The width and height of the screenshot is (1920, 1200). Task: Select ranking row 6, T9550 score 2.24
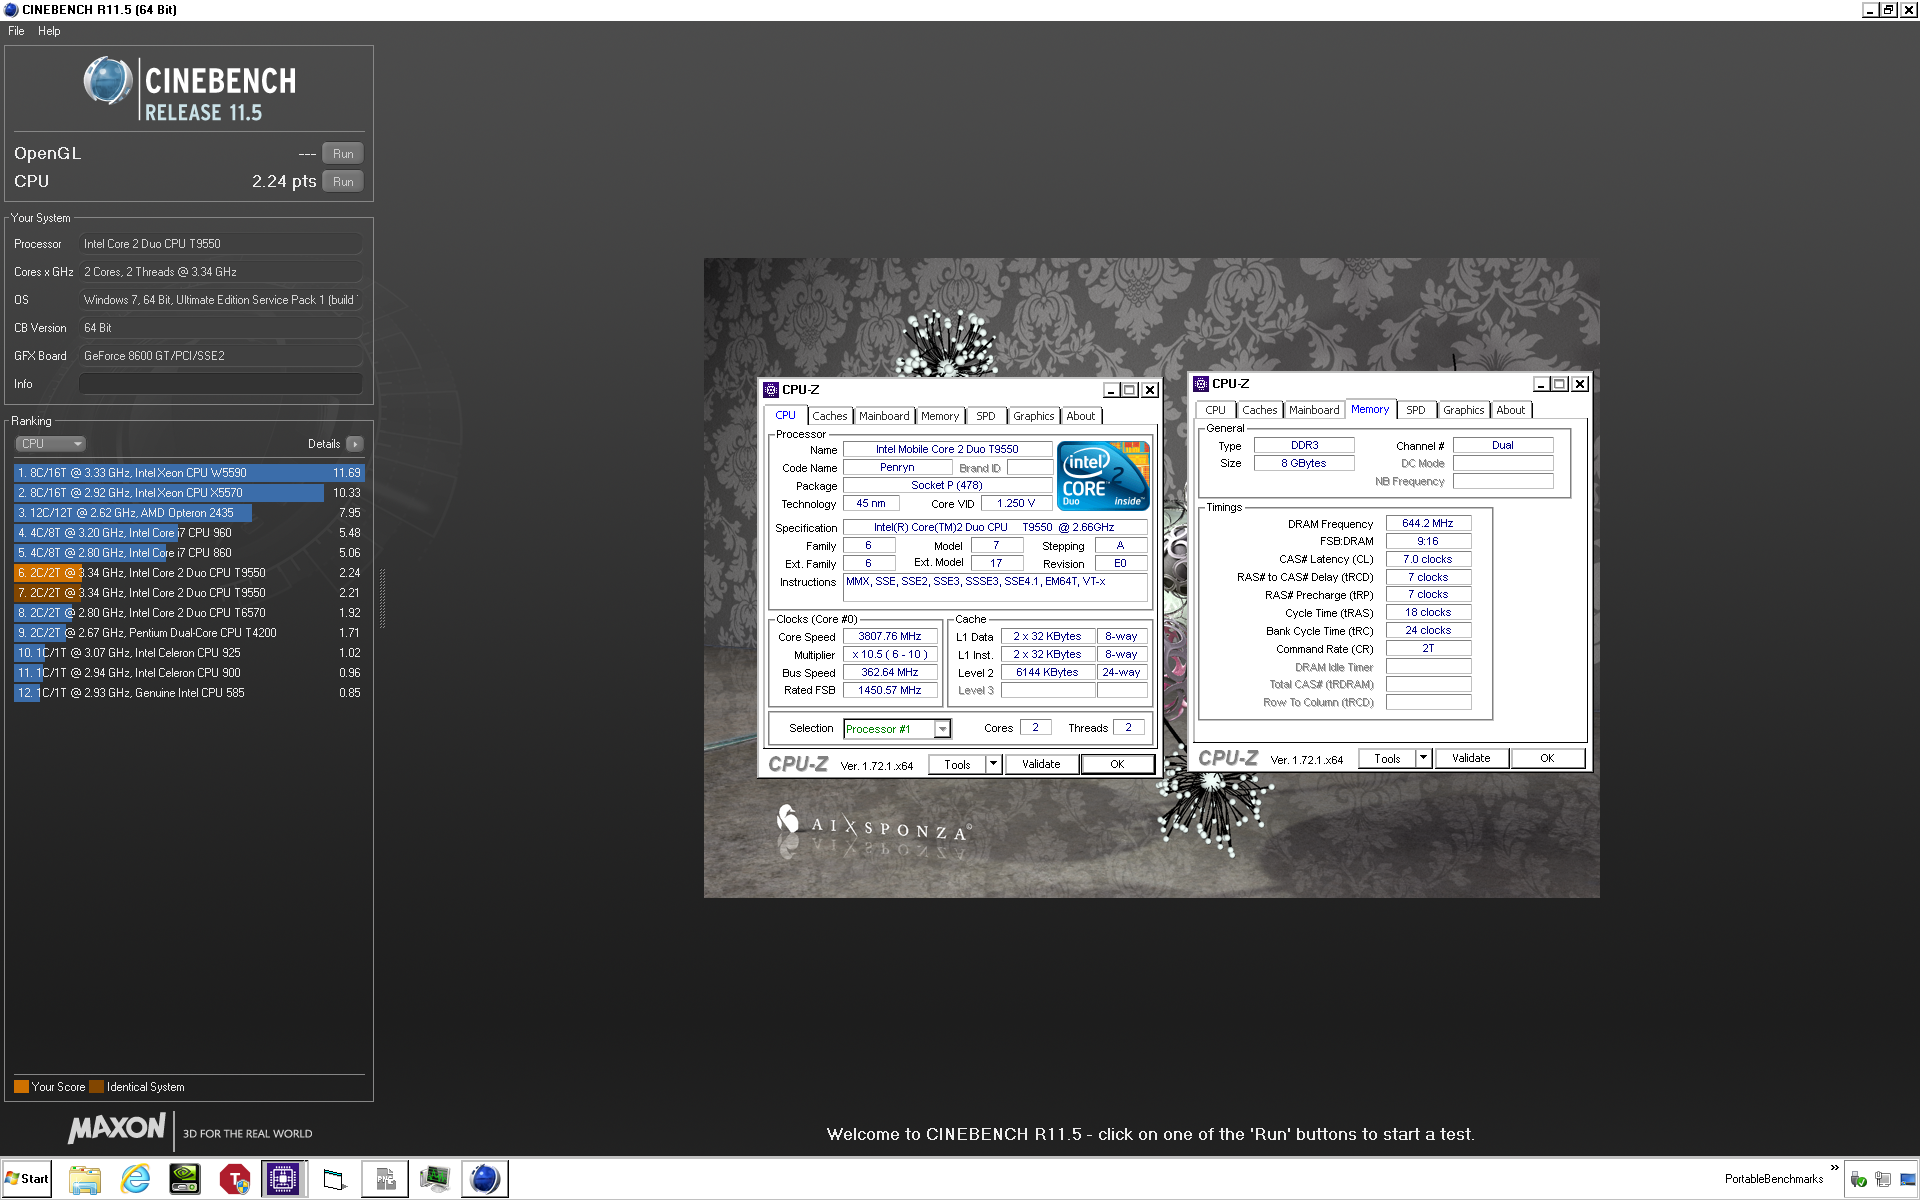tap(189, 573)
